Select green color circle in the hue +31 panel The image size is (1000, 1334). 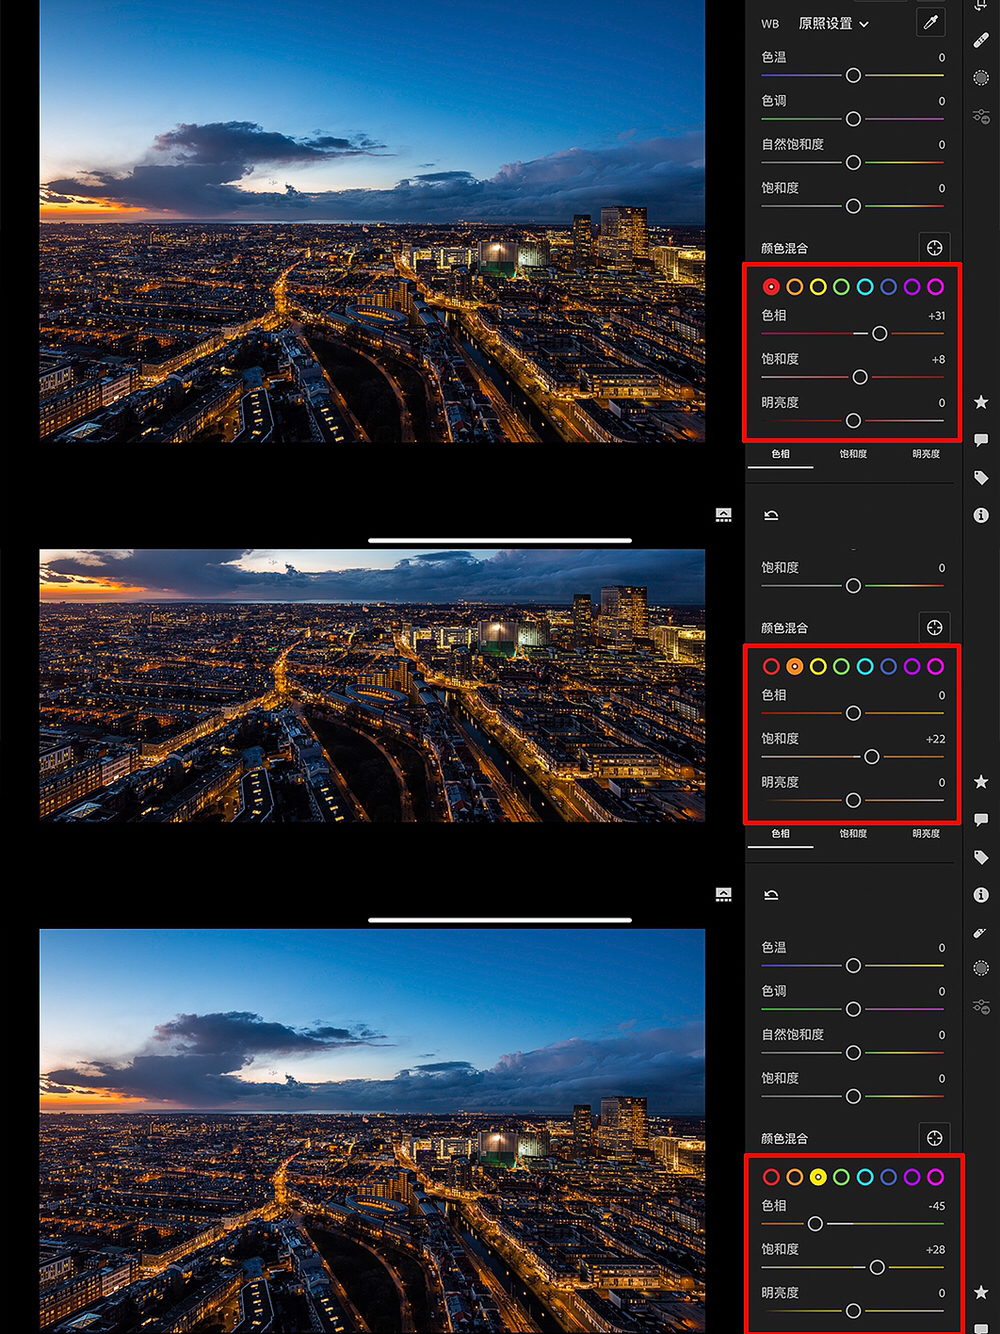(x=841, y=287)
